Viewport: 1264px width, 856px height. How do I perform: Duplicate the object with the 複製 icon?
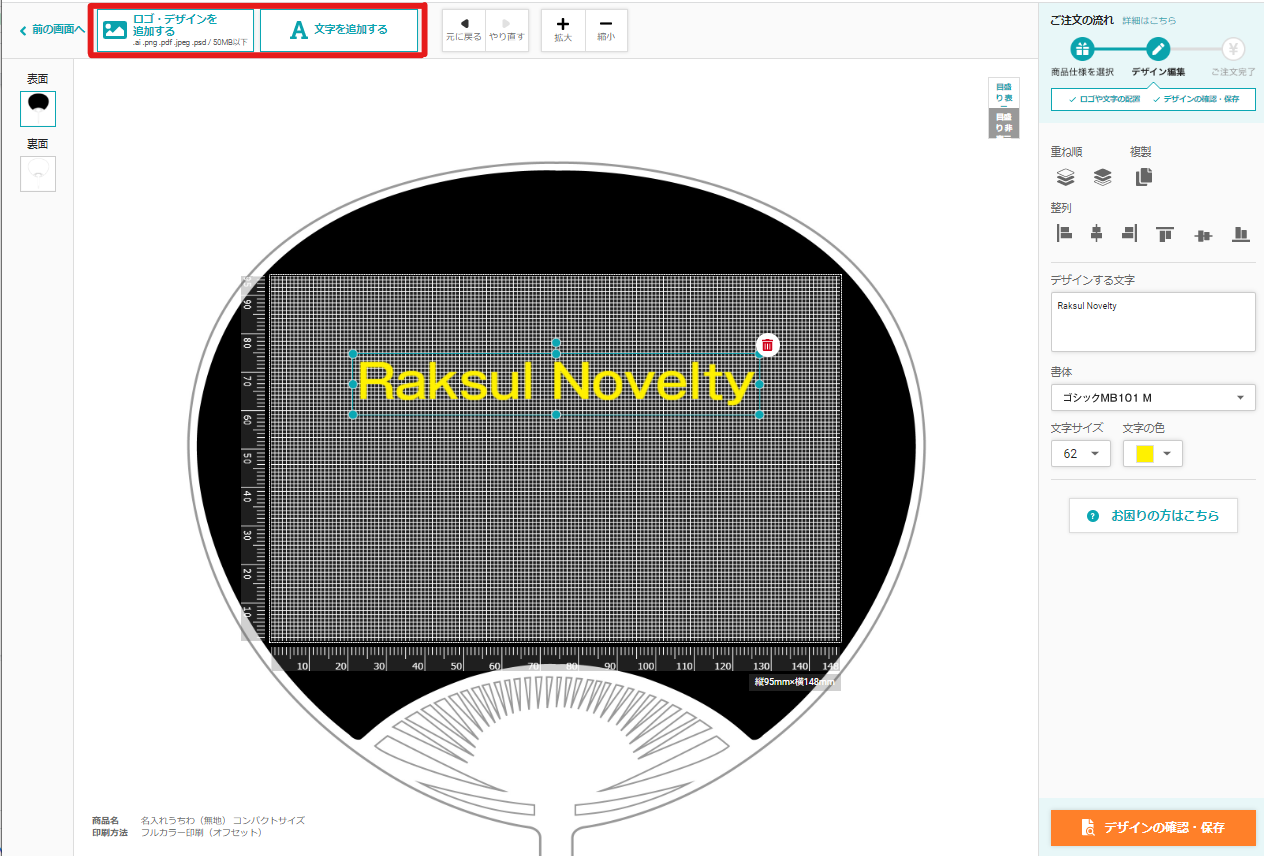1144,178
